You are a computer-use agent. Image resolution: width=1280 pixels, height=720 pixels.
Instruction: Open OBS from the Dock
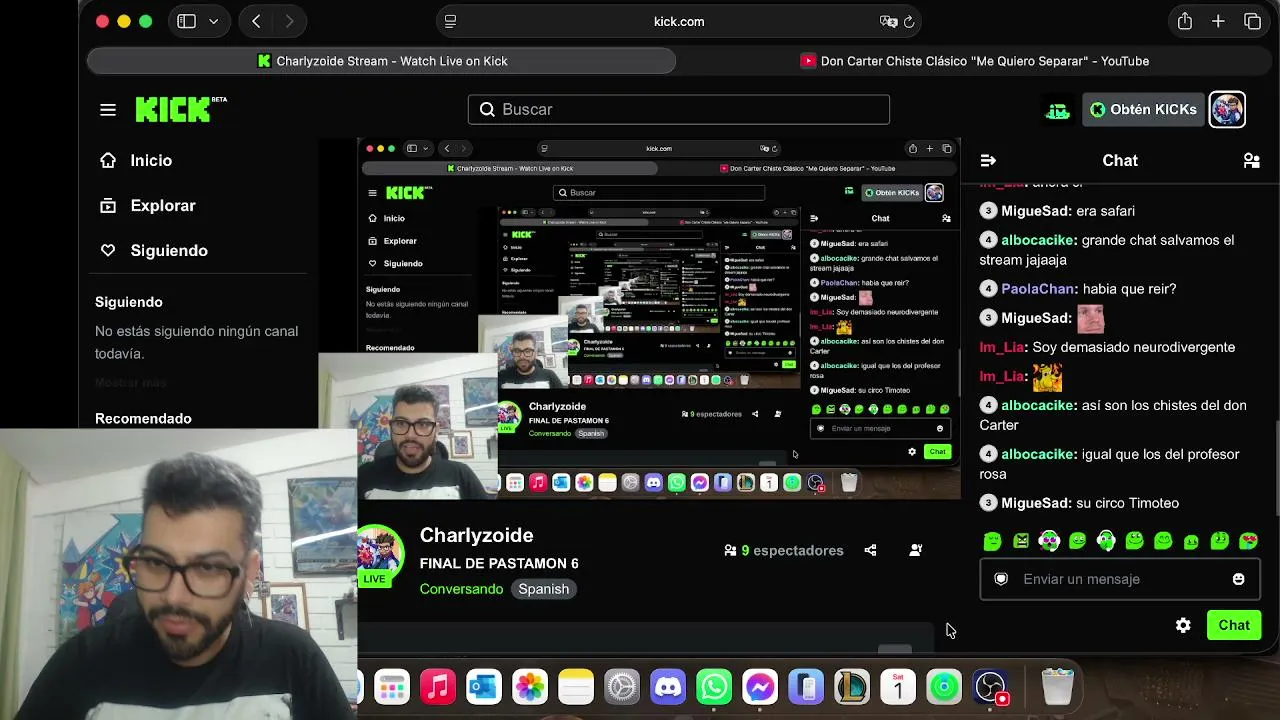[x=990, y=687]
